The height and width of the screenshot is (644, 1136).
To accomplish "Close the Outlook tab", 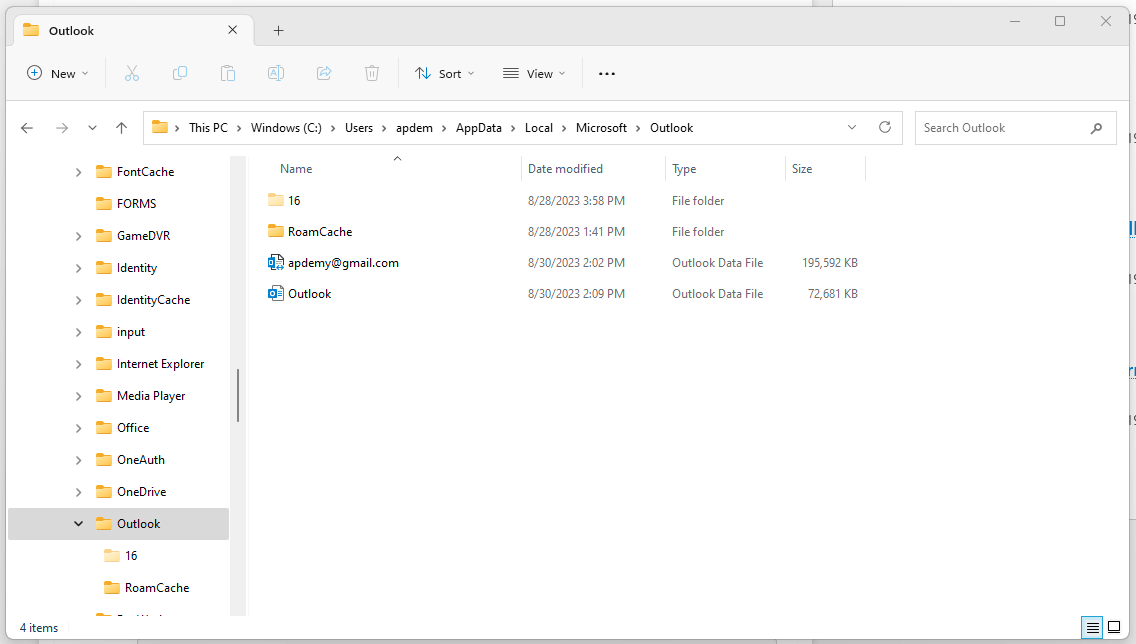I will click(x=233, y=30).
